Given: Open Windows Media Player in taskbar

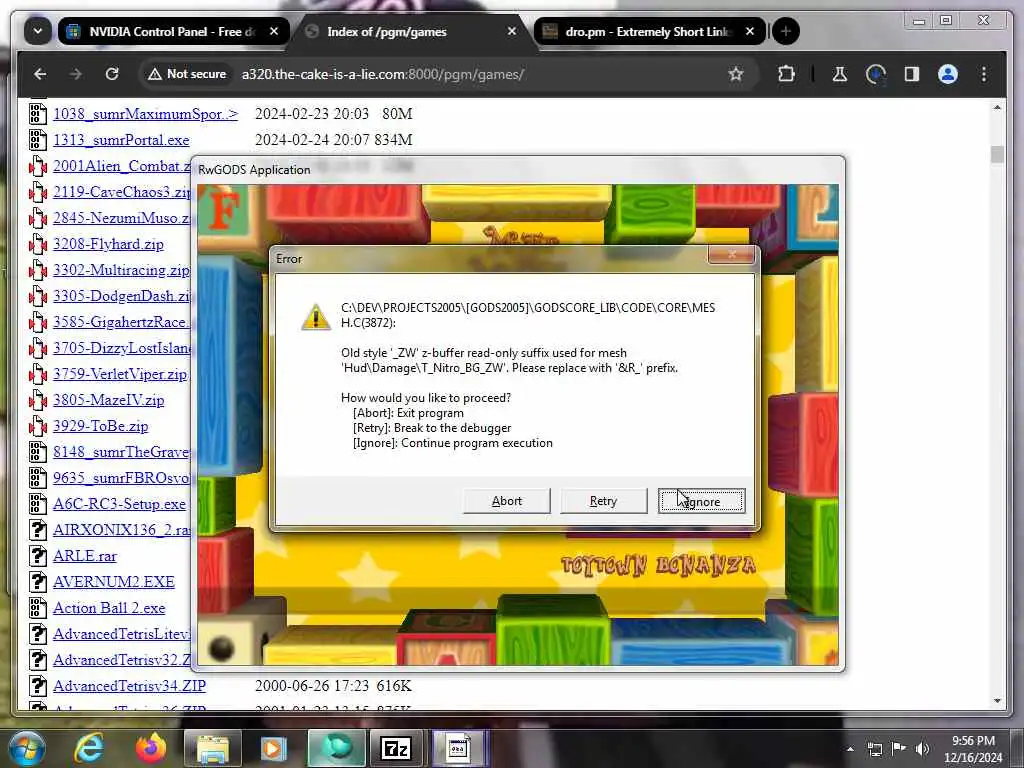Looking at the screenshot, I should click(x=274, y=748).
